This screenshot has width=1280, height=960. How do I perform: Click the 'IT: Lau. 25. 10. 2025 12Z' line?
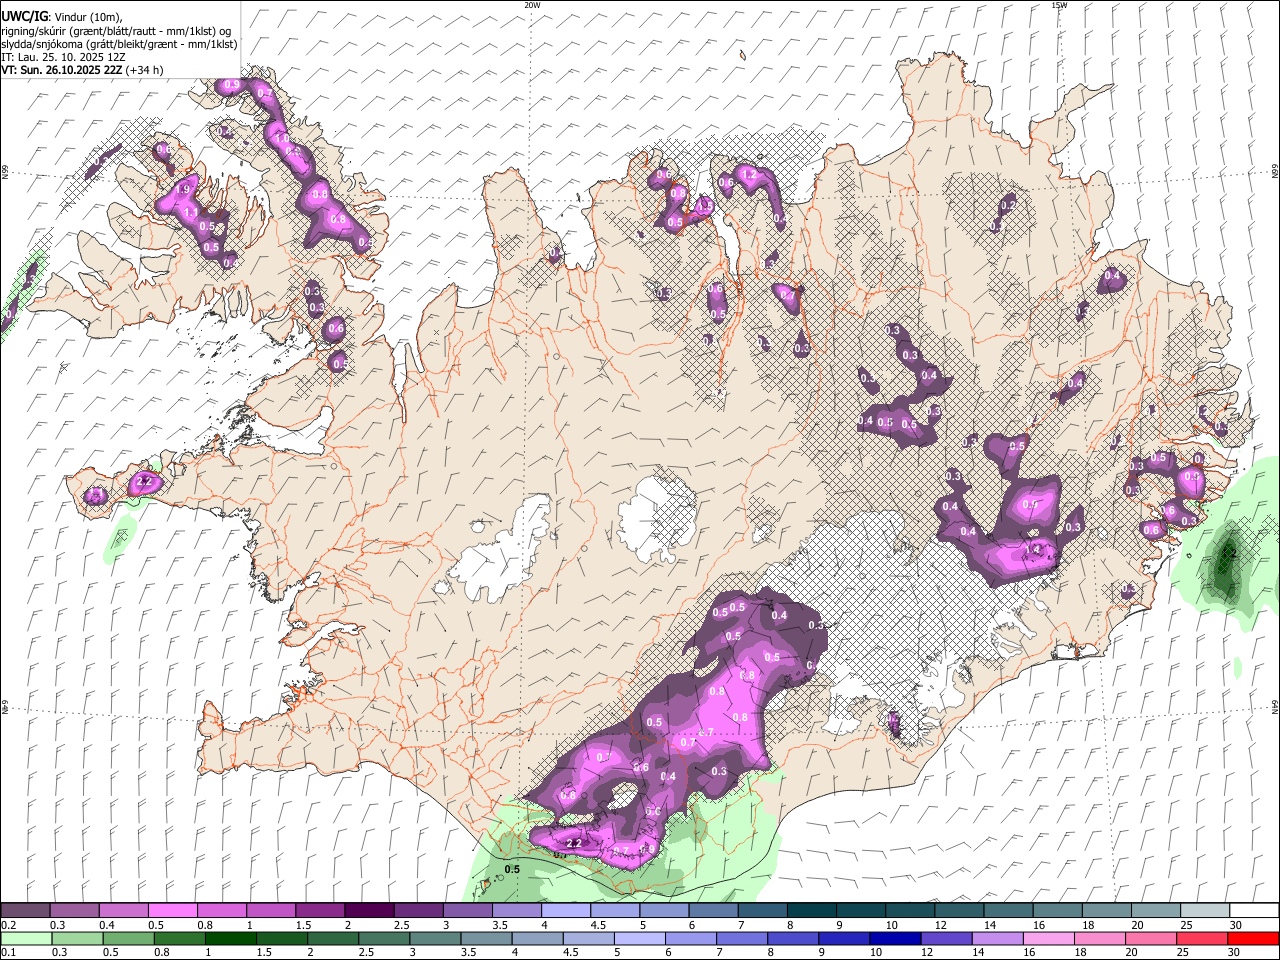point(64,57)
